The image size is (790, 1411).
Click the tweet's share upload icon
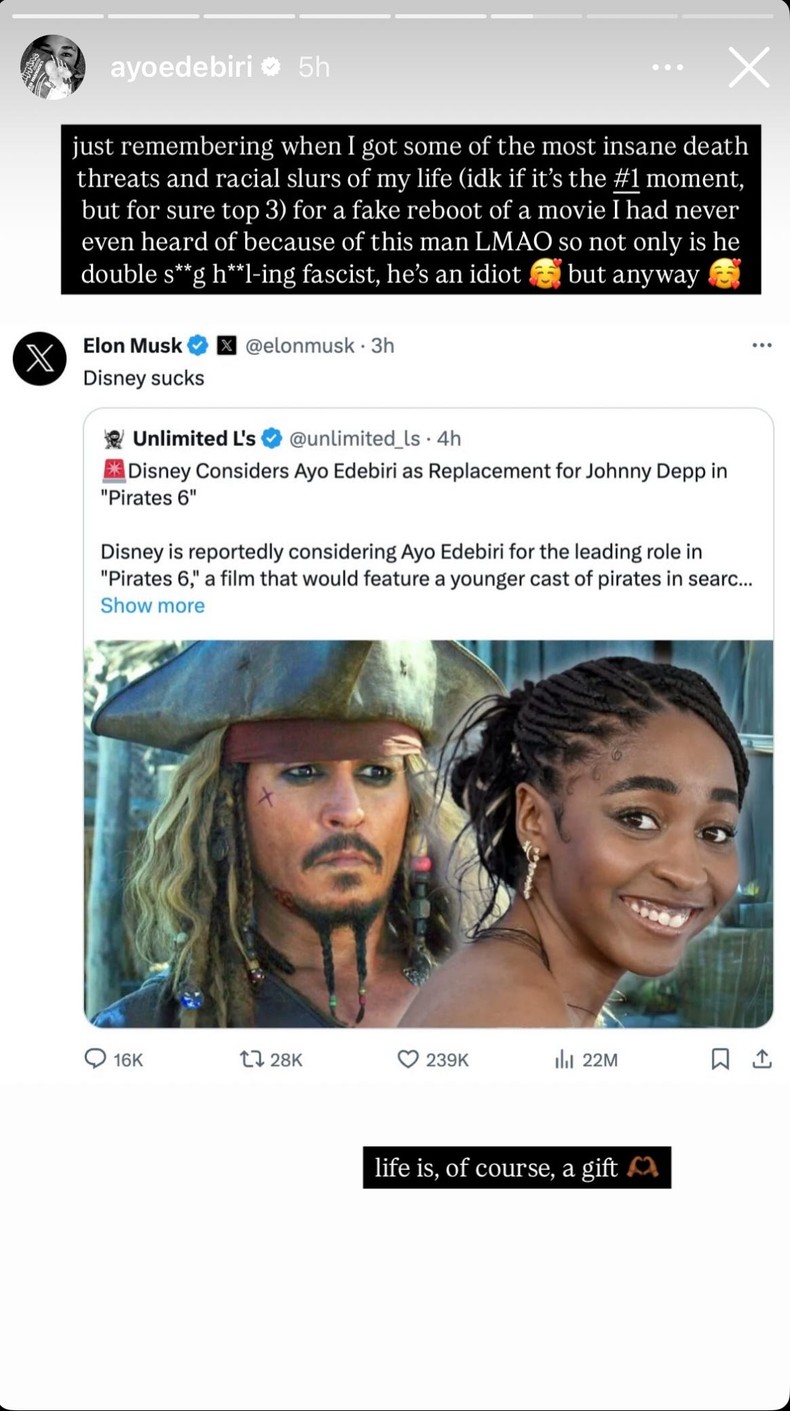point(762,1059)
